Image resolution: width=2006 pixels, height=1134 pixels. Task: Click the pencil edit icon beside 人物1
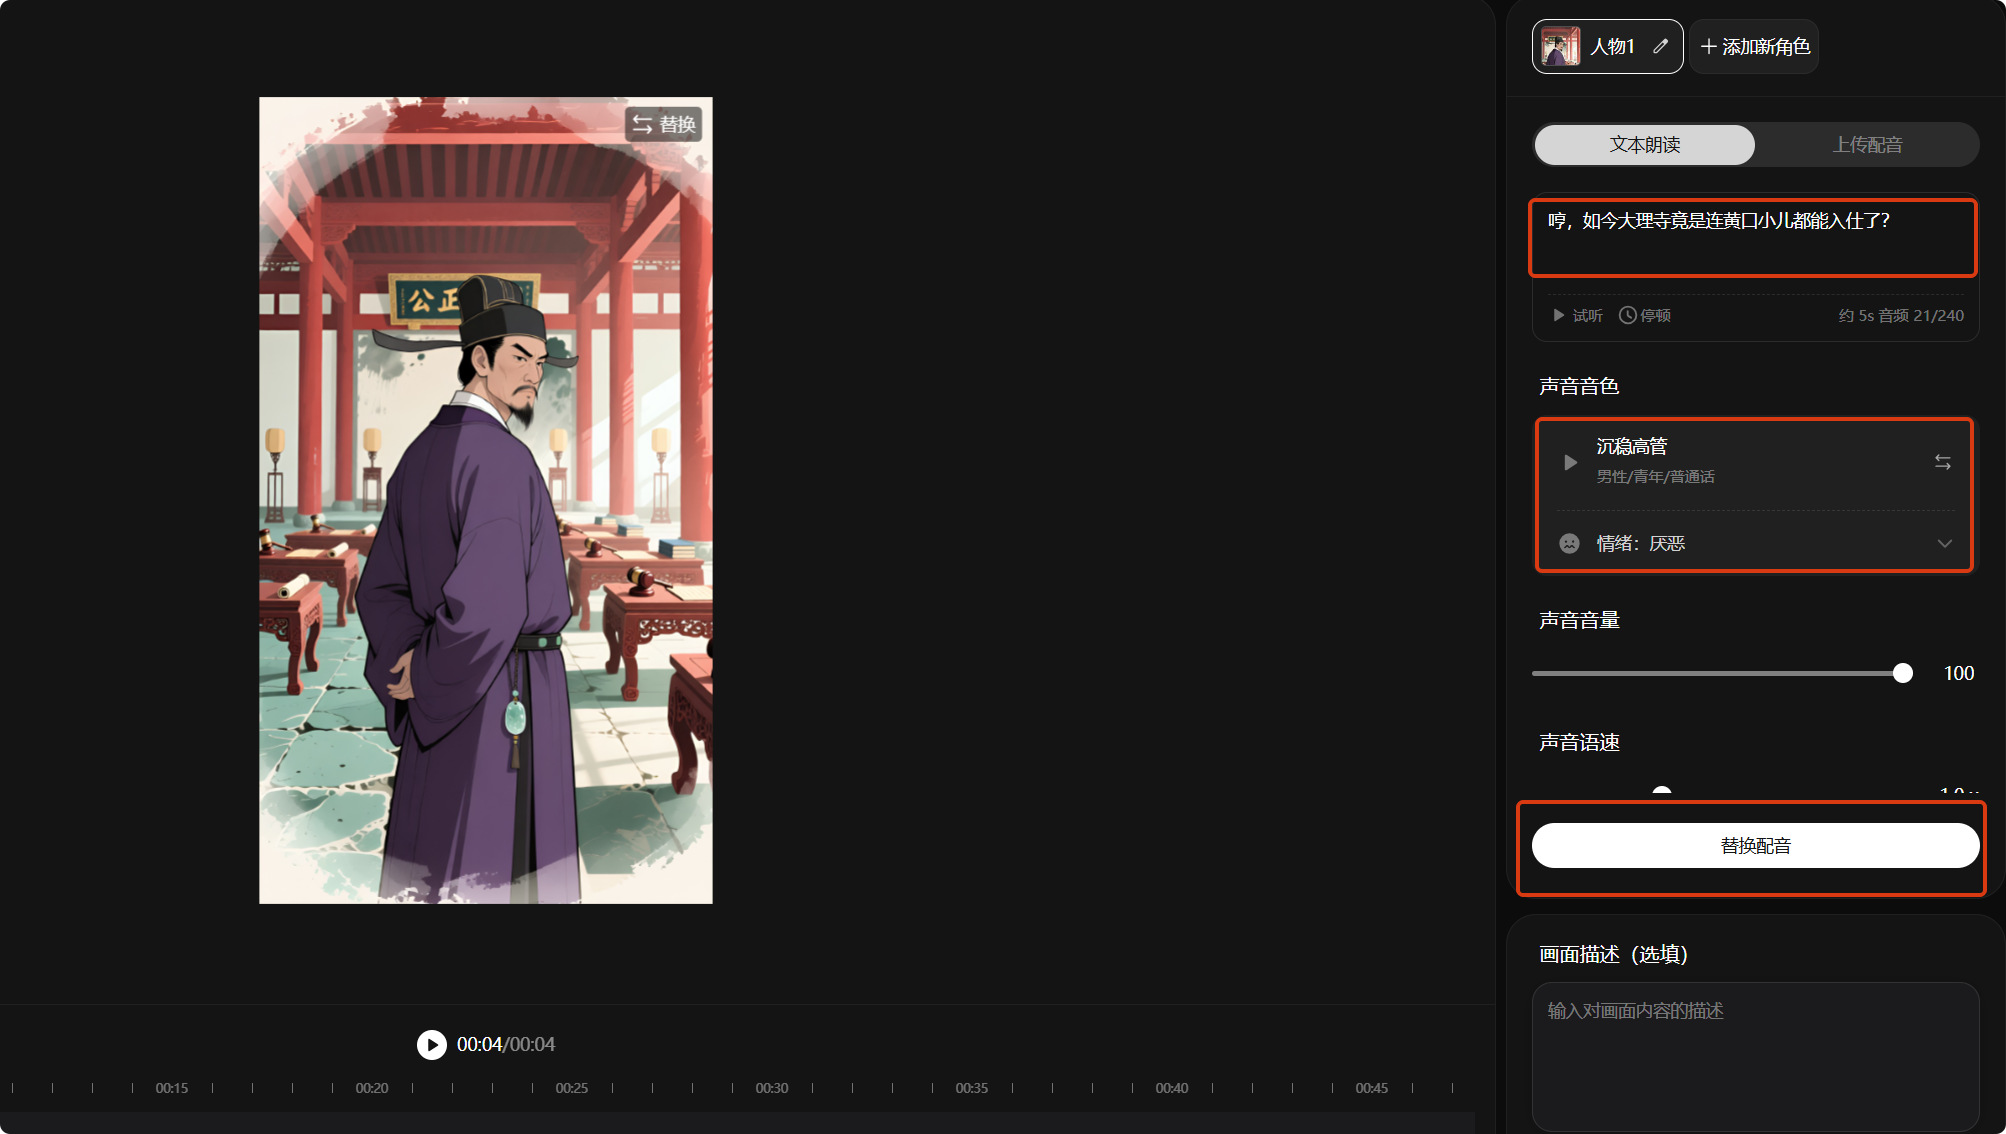click(x=1661, y=46)
